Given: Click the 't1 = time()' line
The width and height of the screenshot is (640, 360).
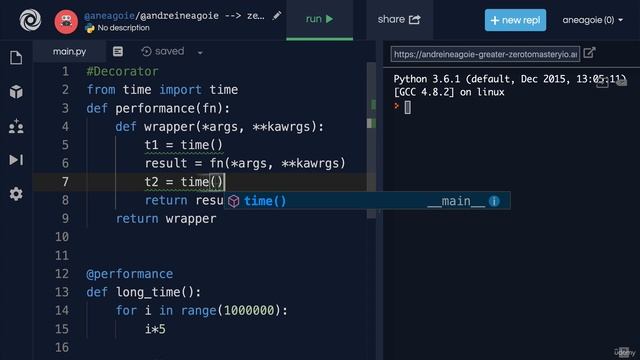Looking at the screenshot, I should pyautogui.click(x=184, y=145).
